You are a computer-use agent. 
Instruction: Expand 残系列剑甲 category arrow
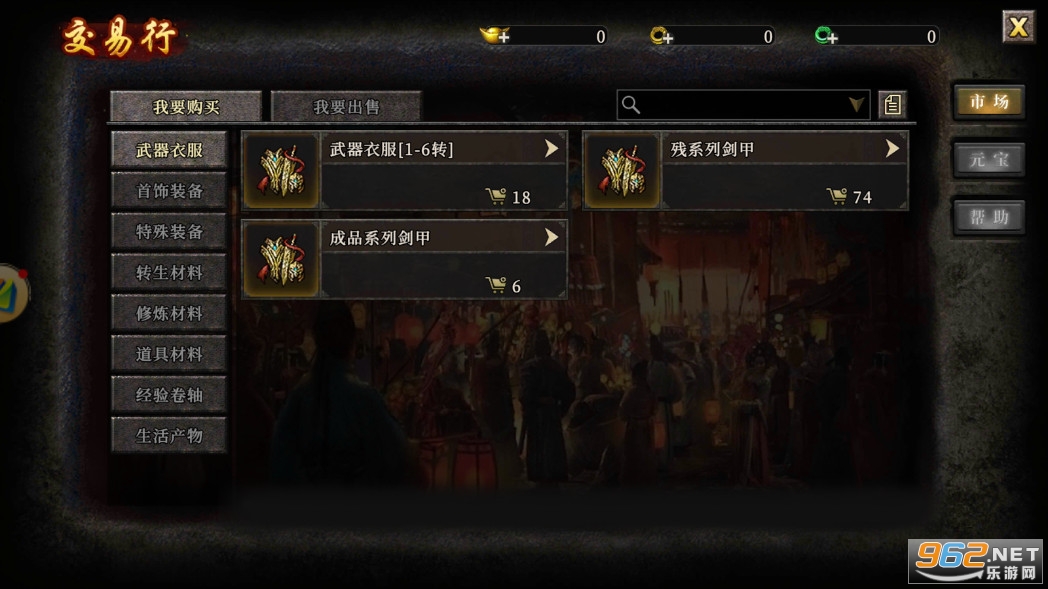[892, 148]
